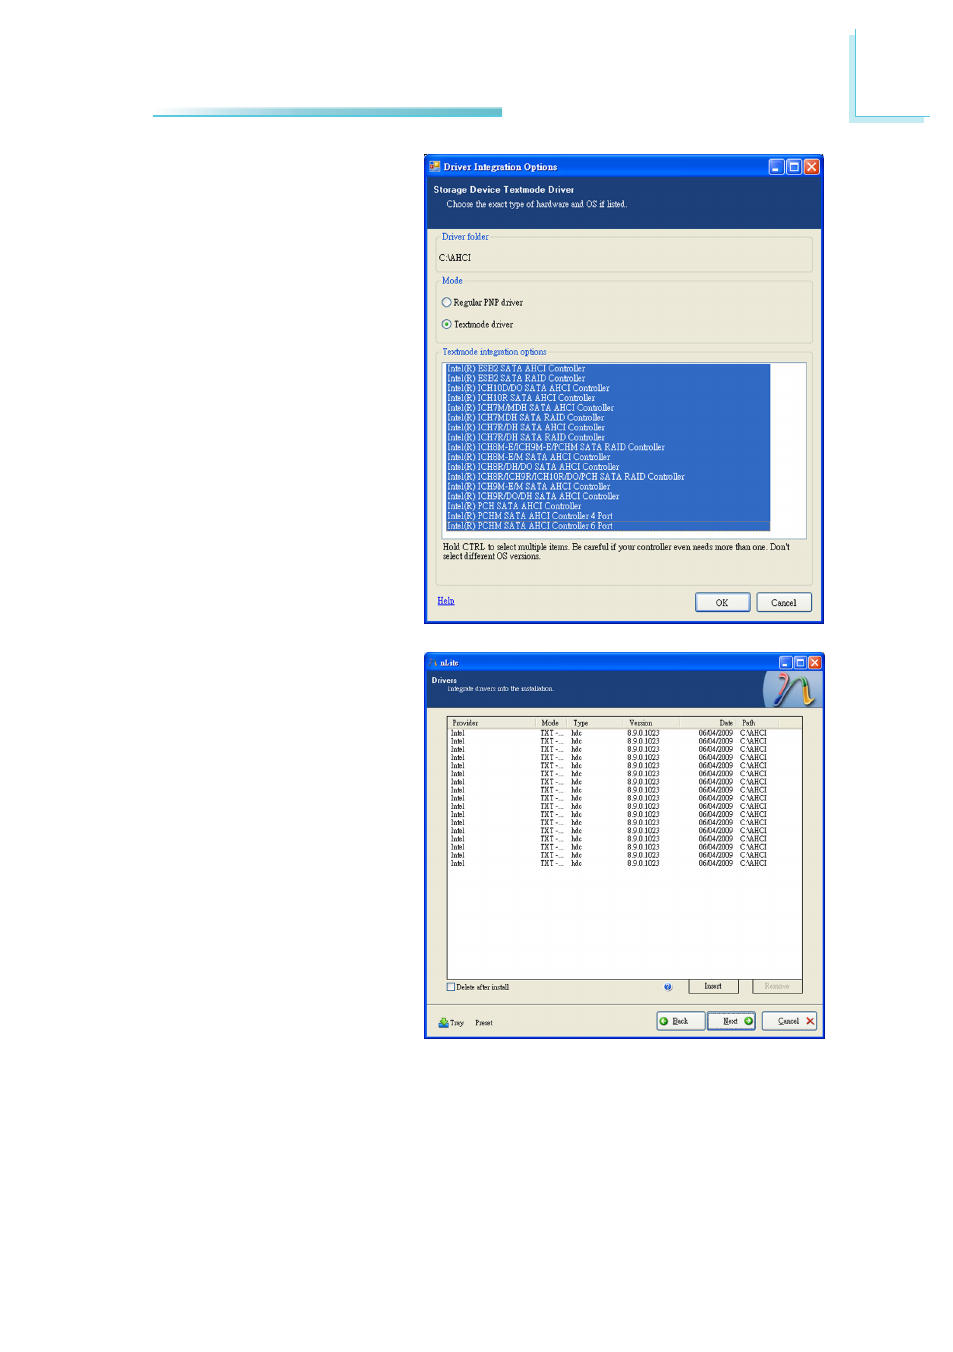Click the Tray icon in nLite

[444, 1022]
